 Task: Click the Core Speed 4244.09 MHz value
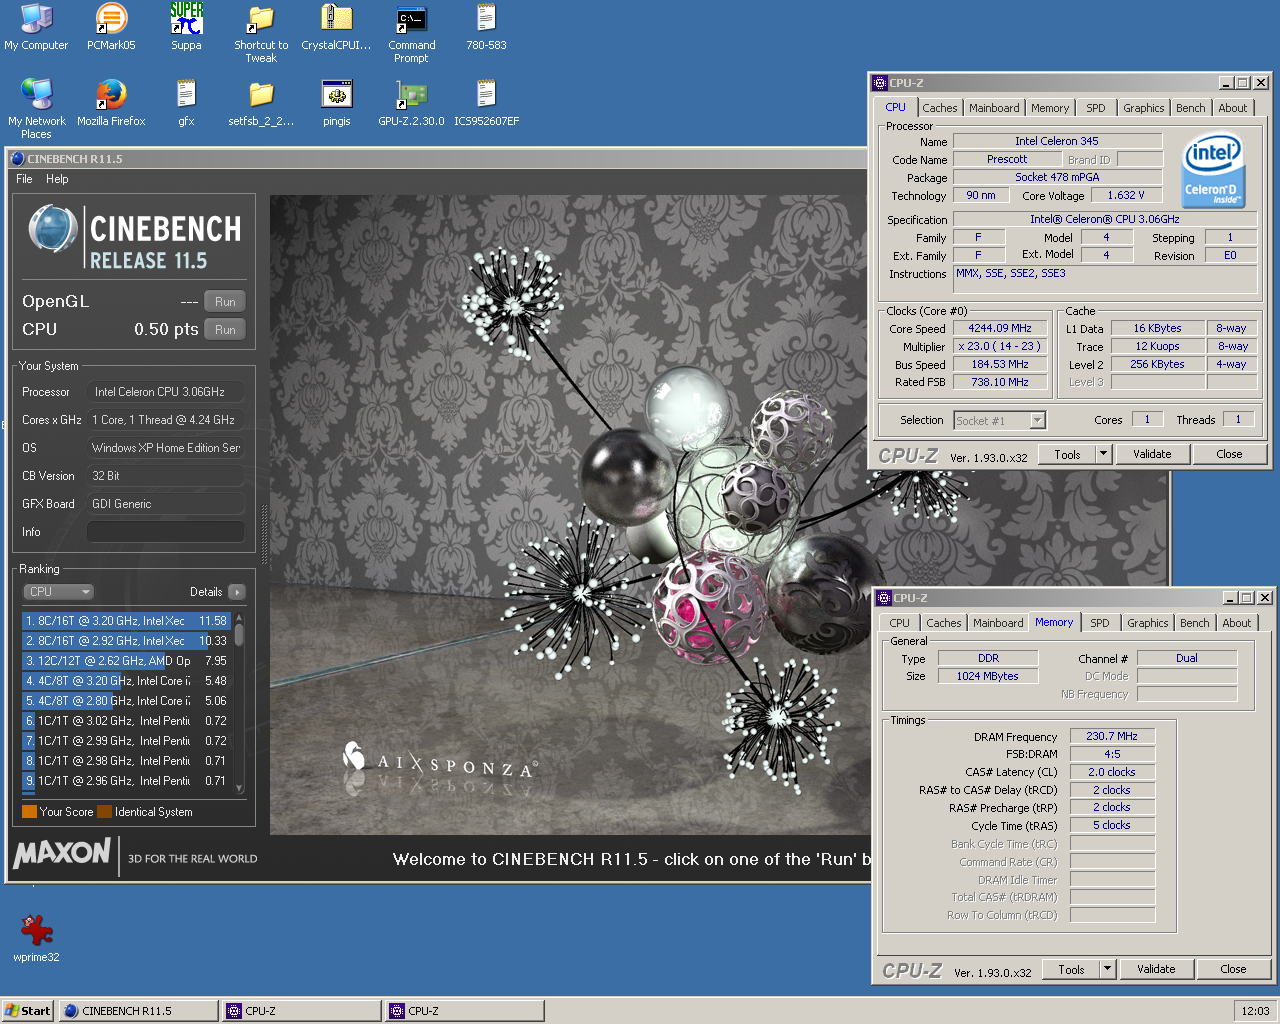999,328
